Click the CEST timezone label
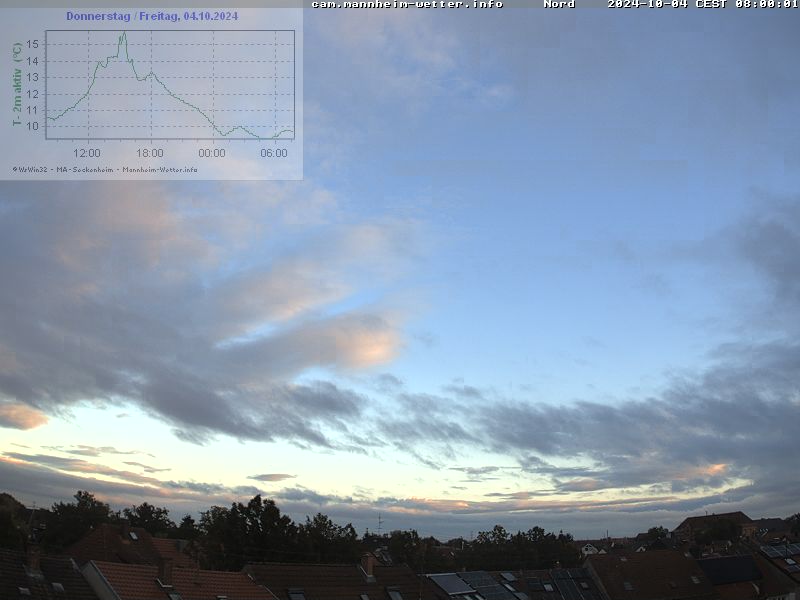This screenshot has width=800, height=600. (712, 4)
